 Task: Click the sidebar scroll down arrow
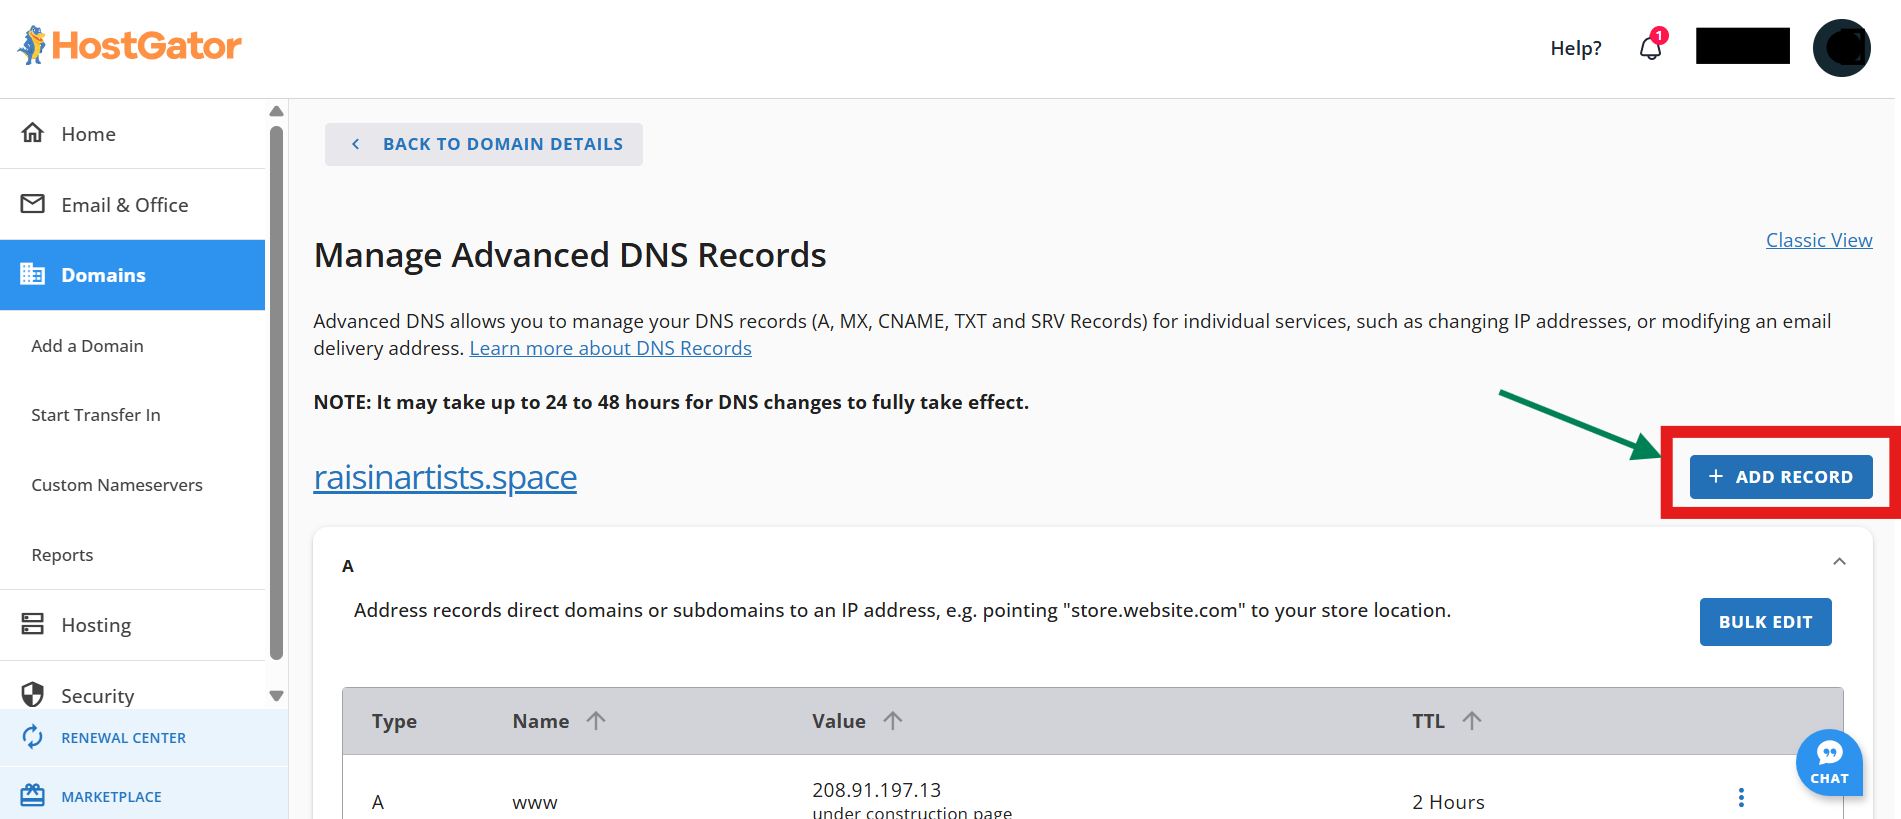[x=277, y=696]
